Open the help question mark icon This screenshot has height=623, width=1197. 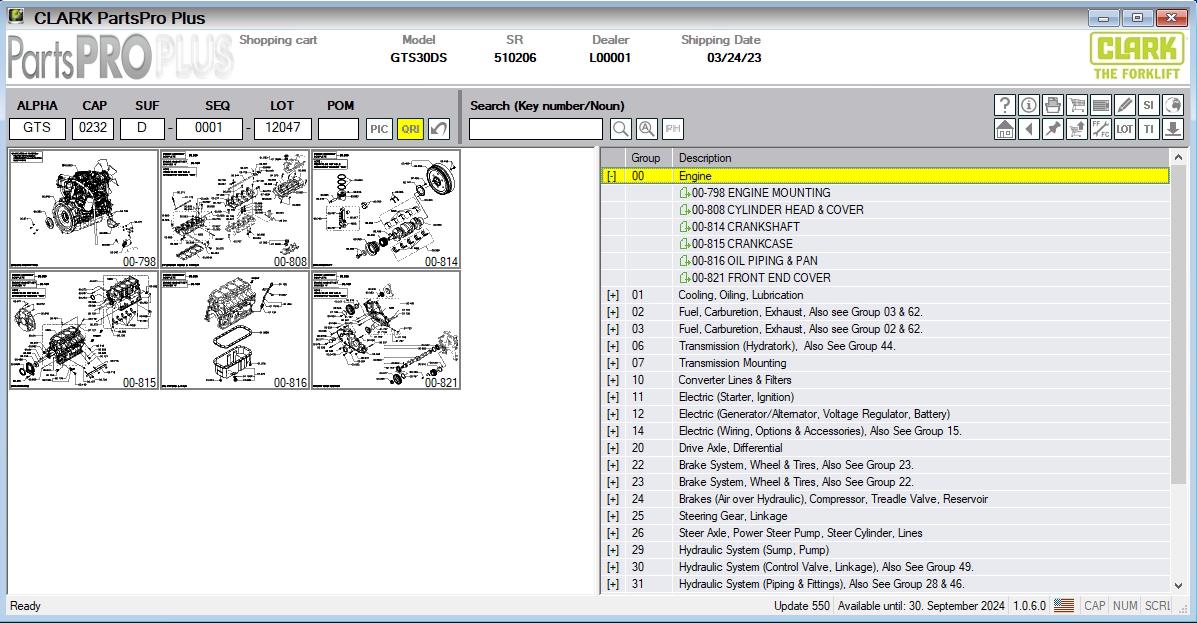1005,105
